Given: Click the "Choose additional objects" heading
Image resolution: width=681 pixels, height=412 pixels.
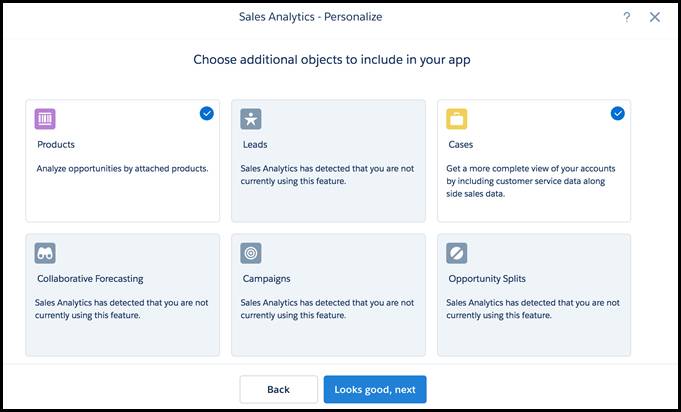Looking at the screenshot, I should click(331, 60).
